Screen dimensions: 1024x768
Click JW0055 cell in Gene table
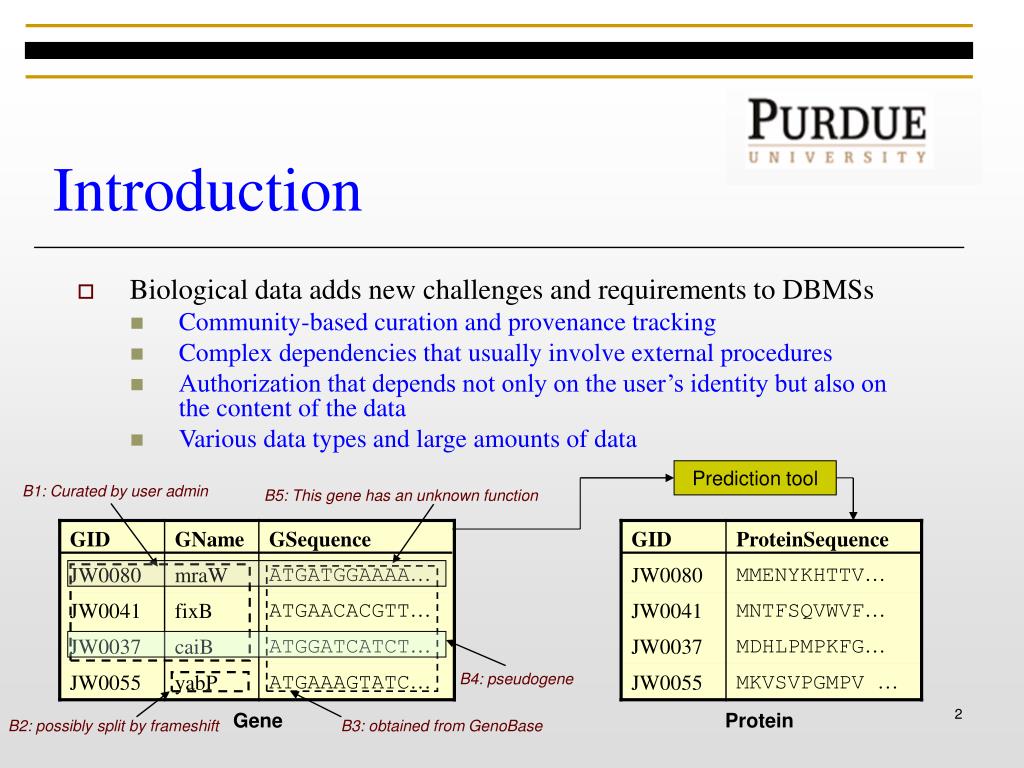point(105,683)
